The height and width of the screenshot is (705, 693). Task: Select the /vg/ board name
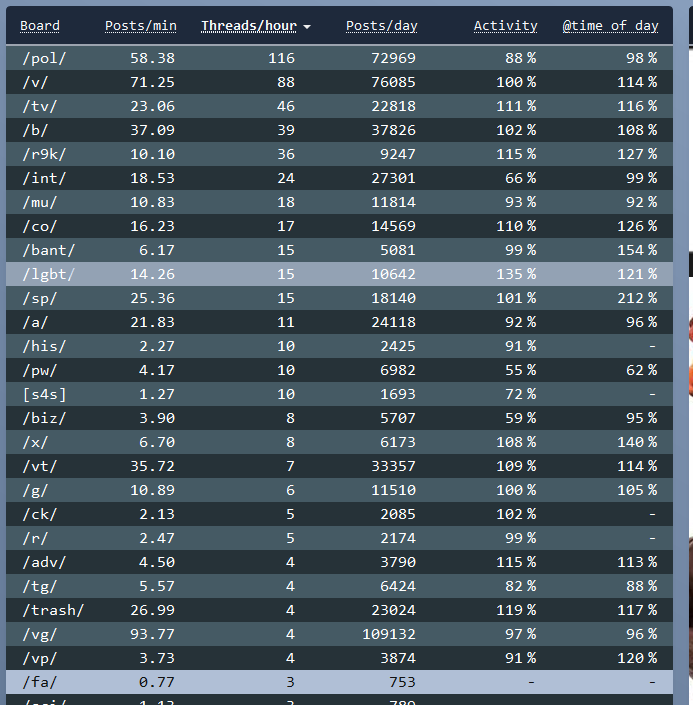(x=40, y=634)
